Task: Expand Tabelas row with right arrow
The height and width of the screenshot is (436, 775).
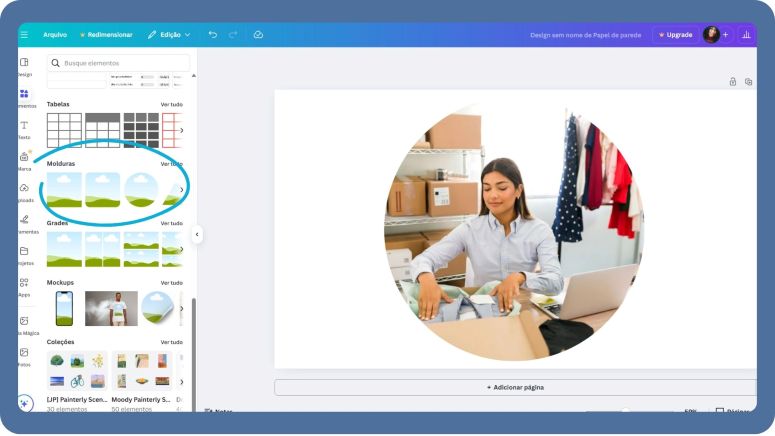Action: 181,130
